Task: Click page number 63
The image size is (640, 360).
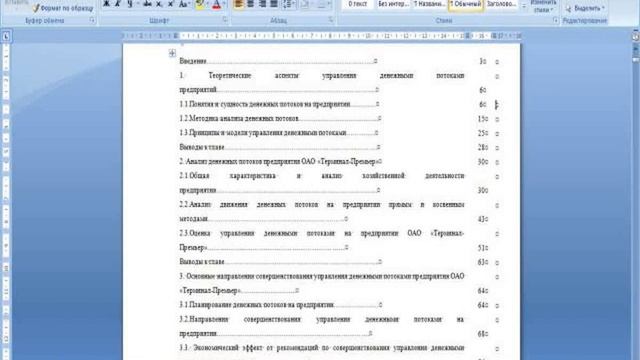Action: tap(482, 262)
